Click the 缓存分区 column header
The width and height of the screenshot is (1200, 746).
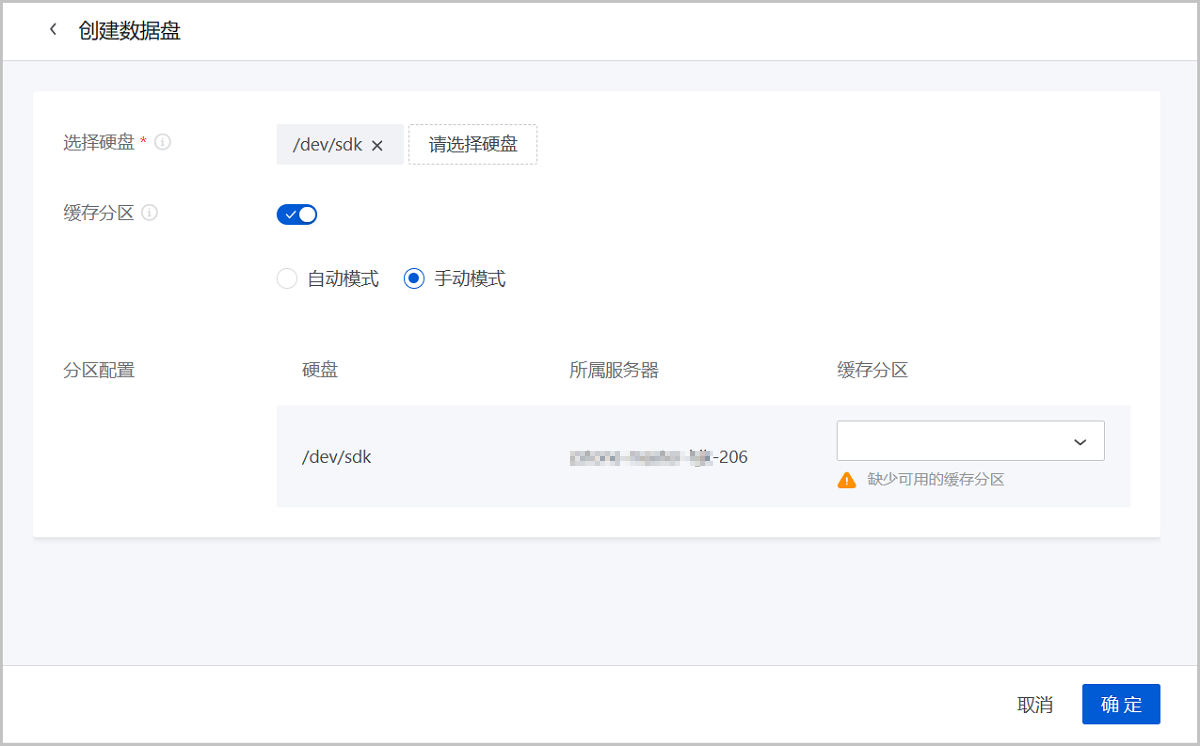pos(872,370)
